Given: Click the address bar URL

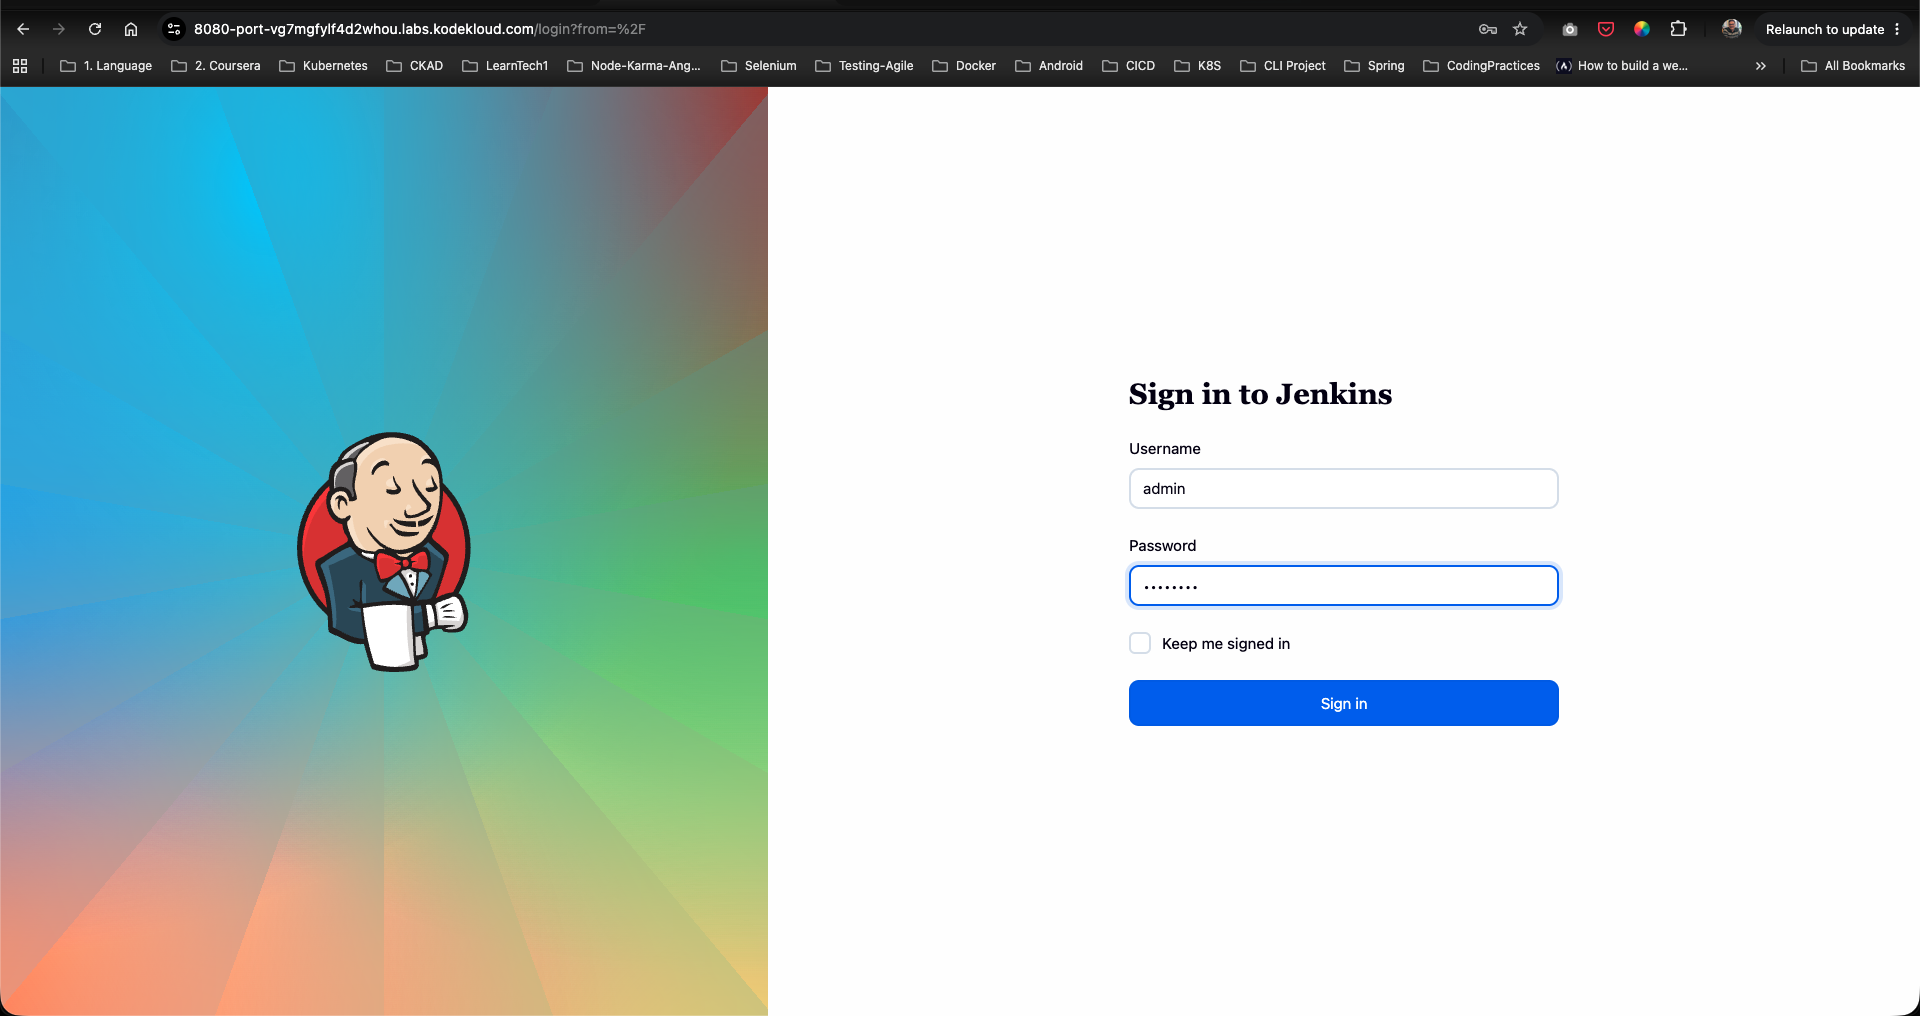Looking at the screenshot, I should (x=420, y=29).
